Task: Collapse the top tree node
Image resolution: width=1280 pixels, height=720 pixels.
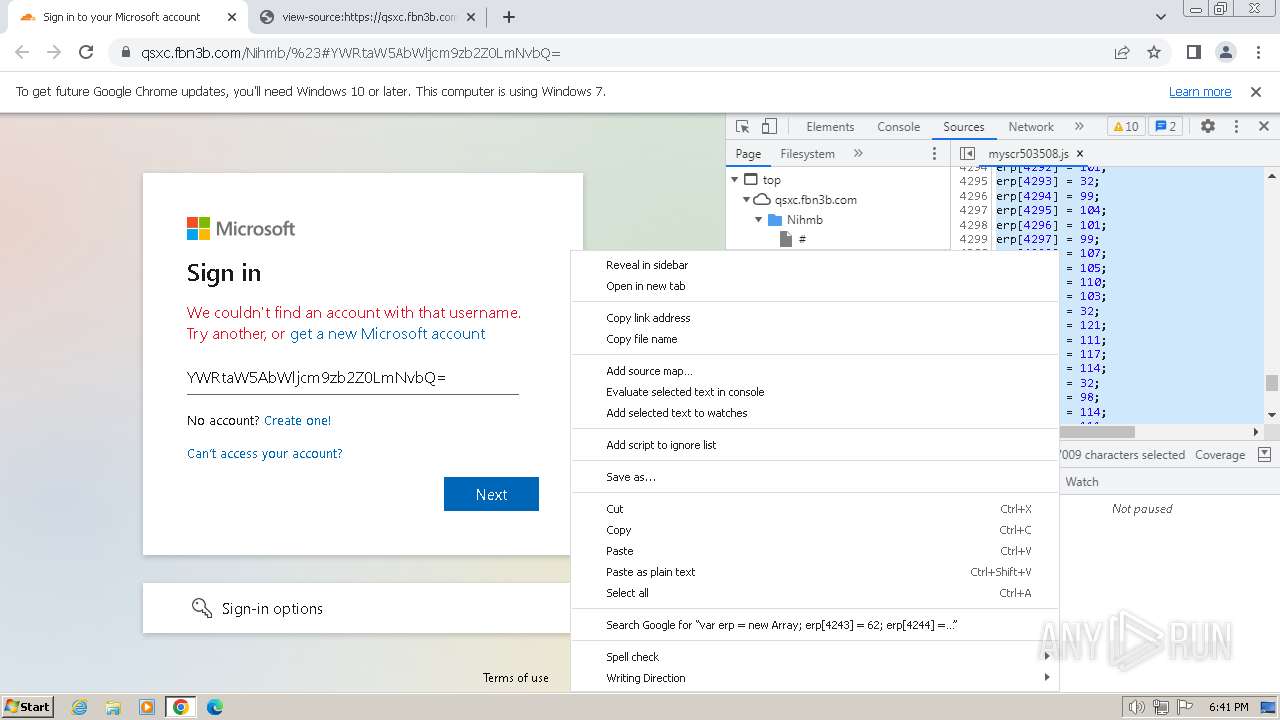Action: pyautogui.click(x=735, y=180)
